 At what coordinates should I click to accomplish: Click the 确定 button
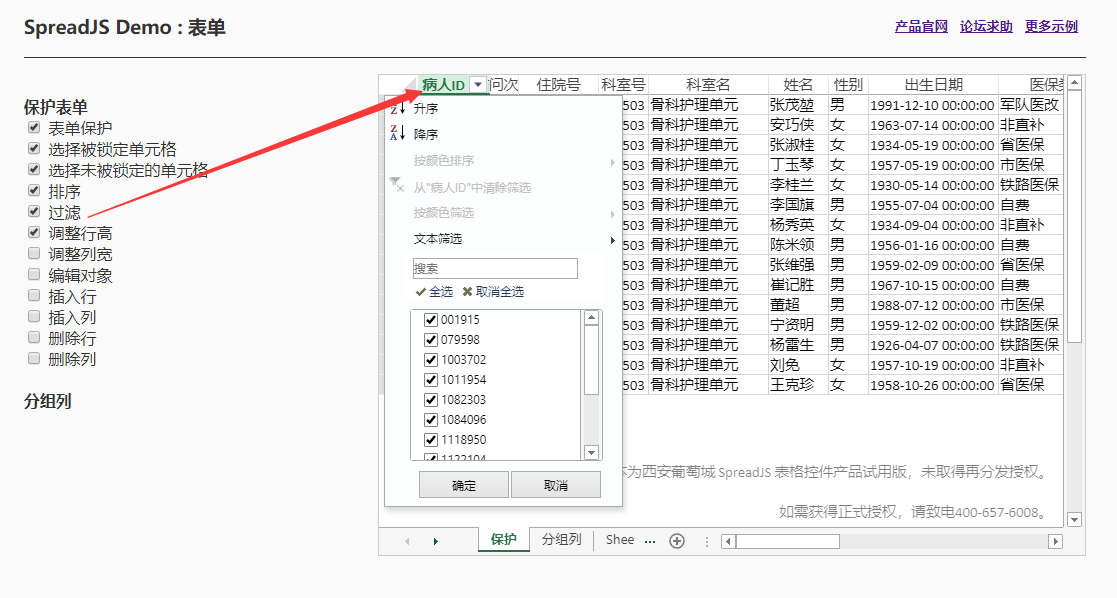click(x=464, y=485)
